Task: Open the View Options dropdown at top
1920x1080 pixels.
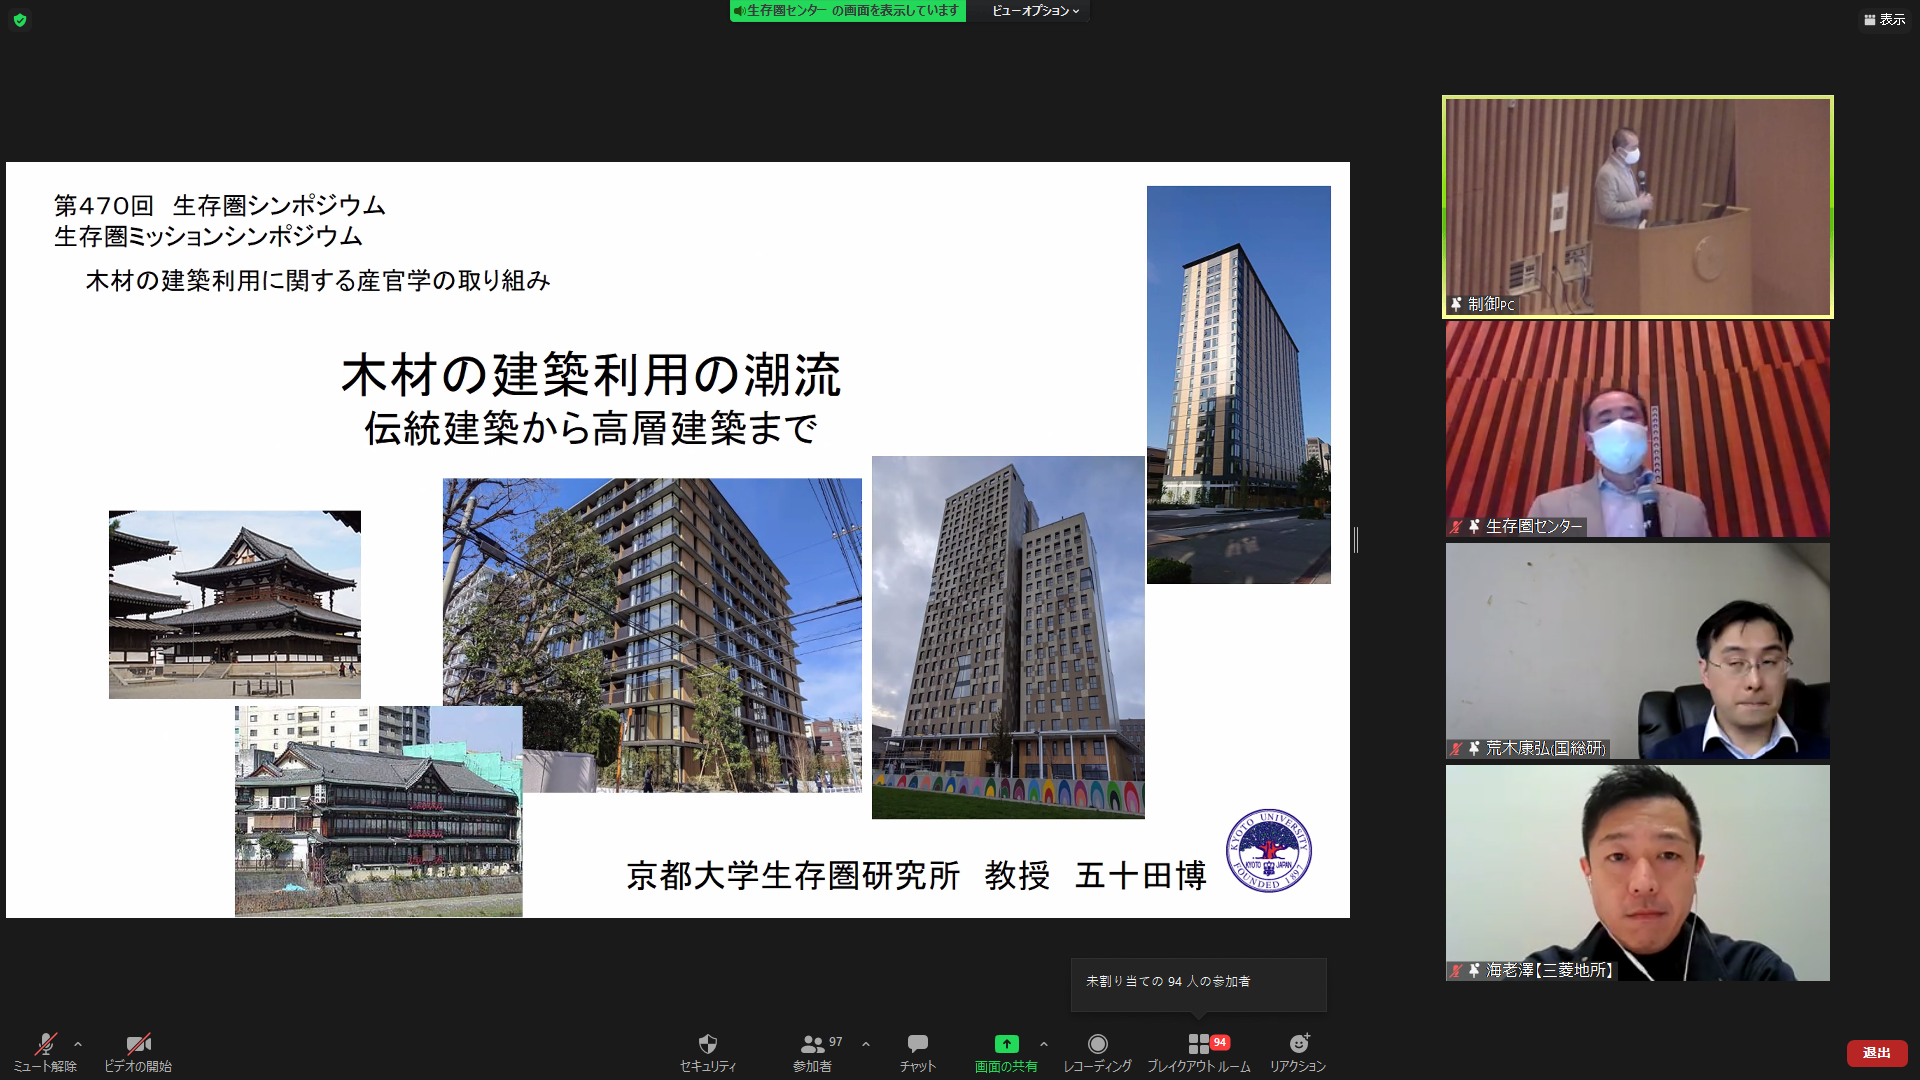Action: (1036, 11)
